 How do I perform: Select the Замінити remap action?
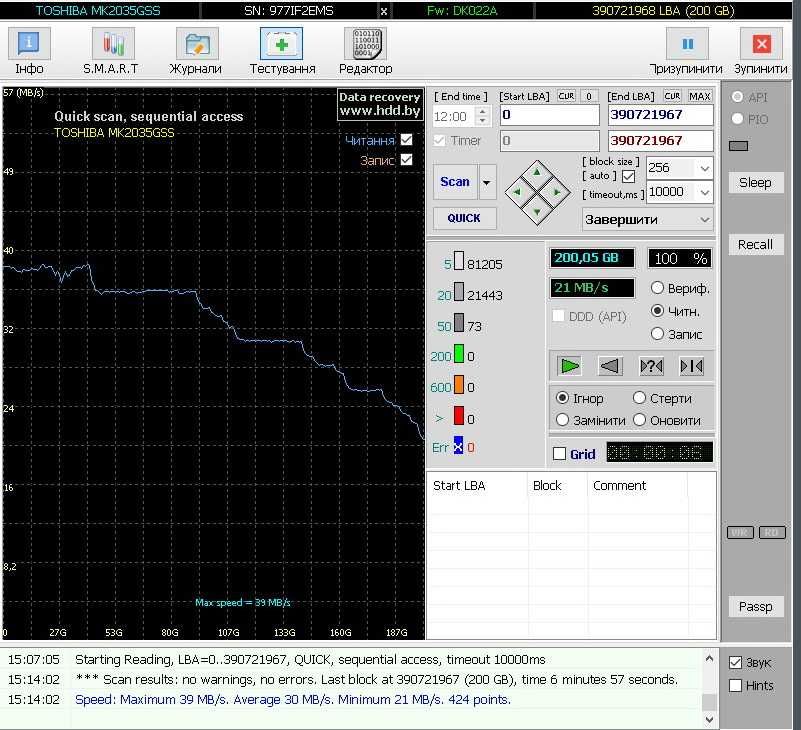[x=562, y=420]
